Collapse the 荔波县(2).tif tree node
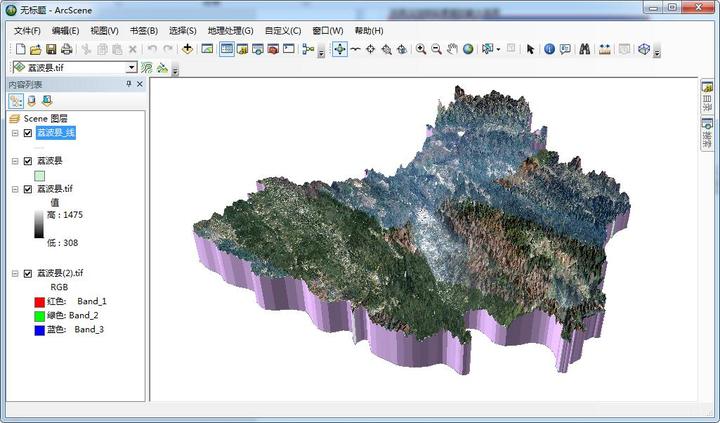The height and width of the screenshot is (423, 720). coord(15,273)
